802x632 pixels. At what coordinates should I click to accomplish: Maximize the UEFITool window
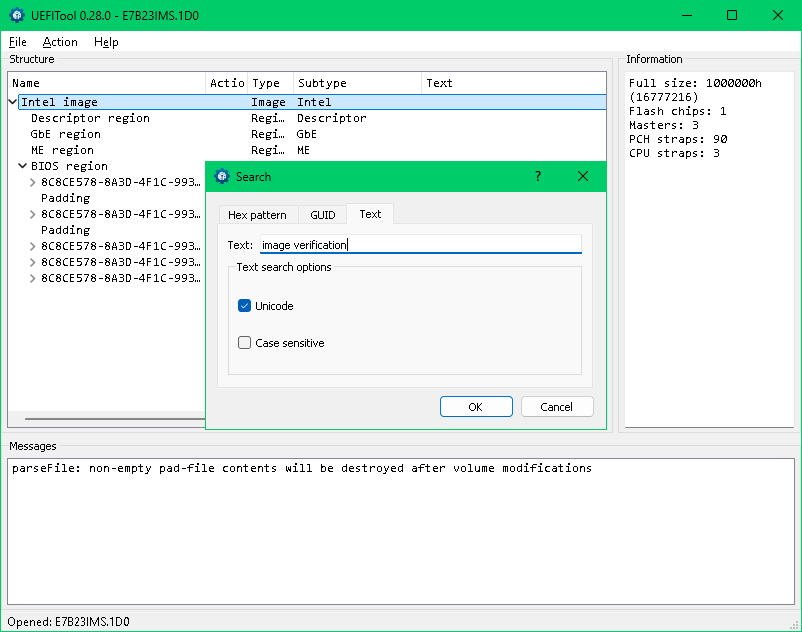click(x=732, y=15)
